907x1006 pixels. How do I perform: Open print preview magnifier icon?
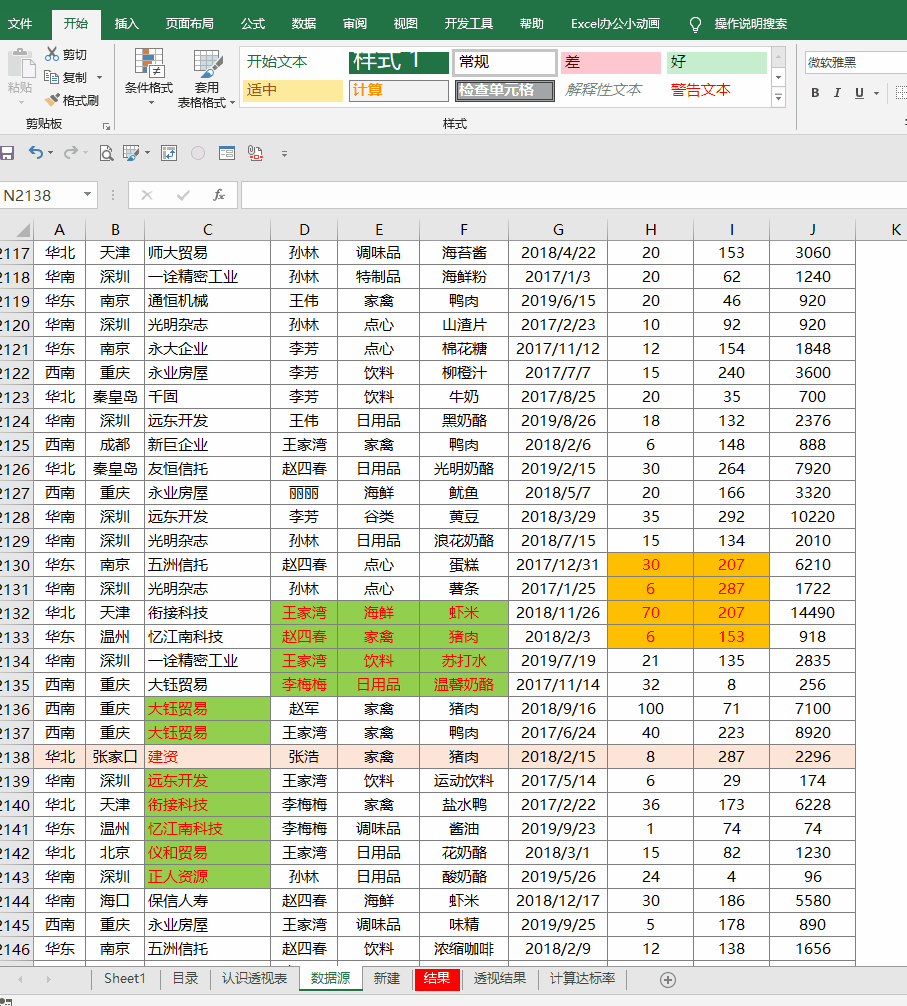[106, 153]
